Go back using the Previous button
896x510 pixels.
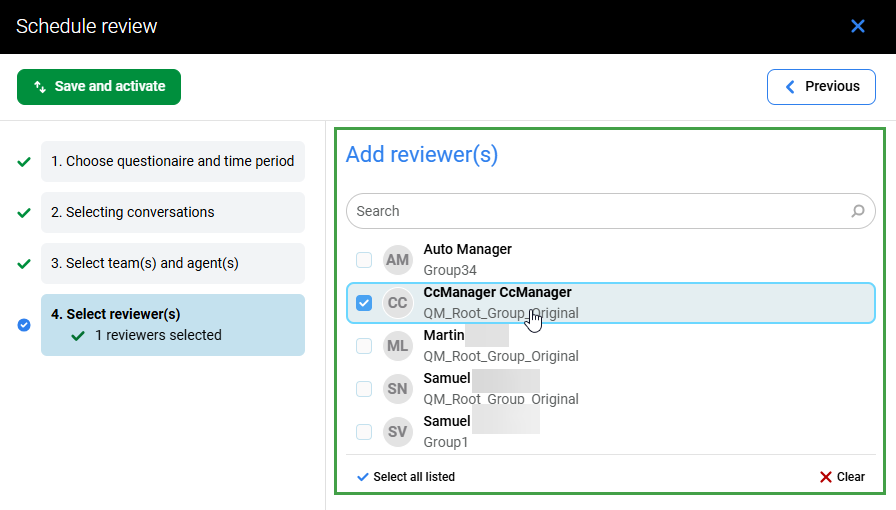point(821,86)
